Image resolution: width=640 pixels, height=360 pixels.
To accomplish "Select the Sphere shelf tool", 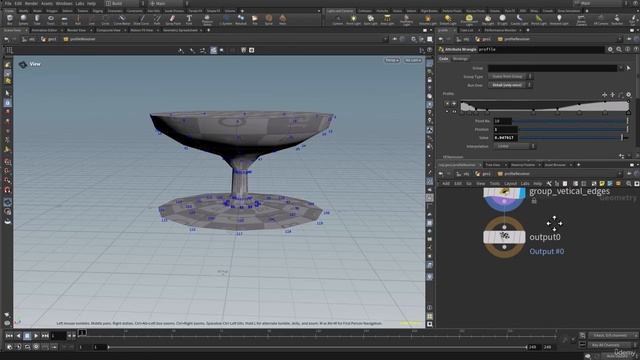I will click(23, 19).
